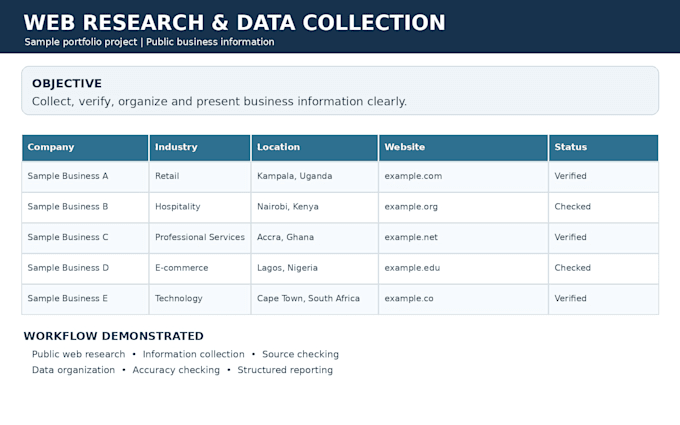Viewport: 680px width, 425px height.
Task: Click the status cell for Sample Business E
Action: pyautogui.click(x=604, y=299)
